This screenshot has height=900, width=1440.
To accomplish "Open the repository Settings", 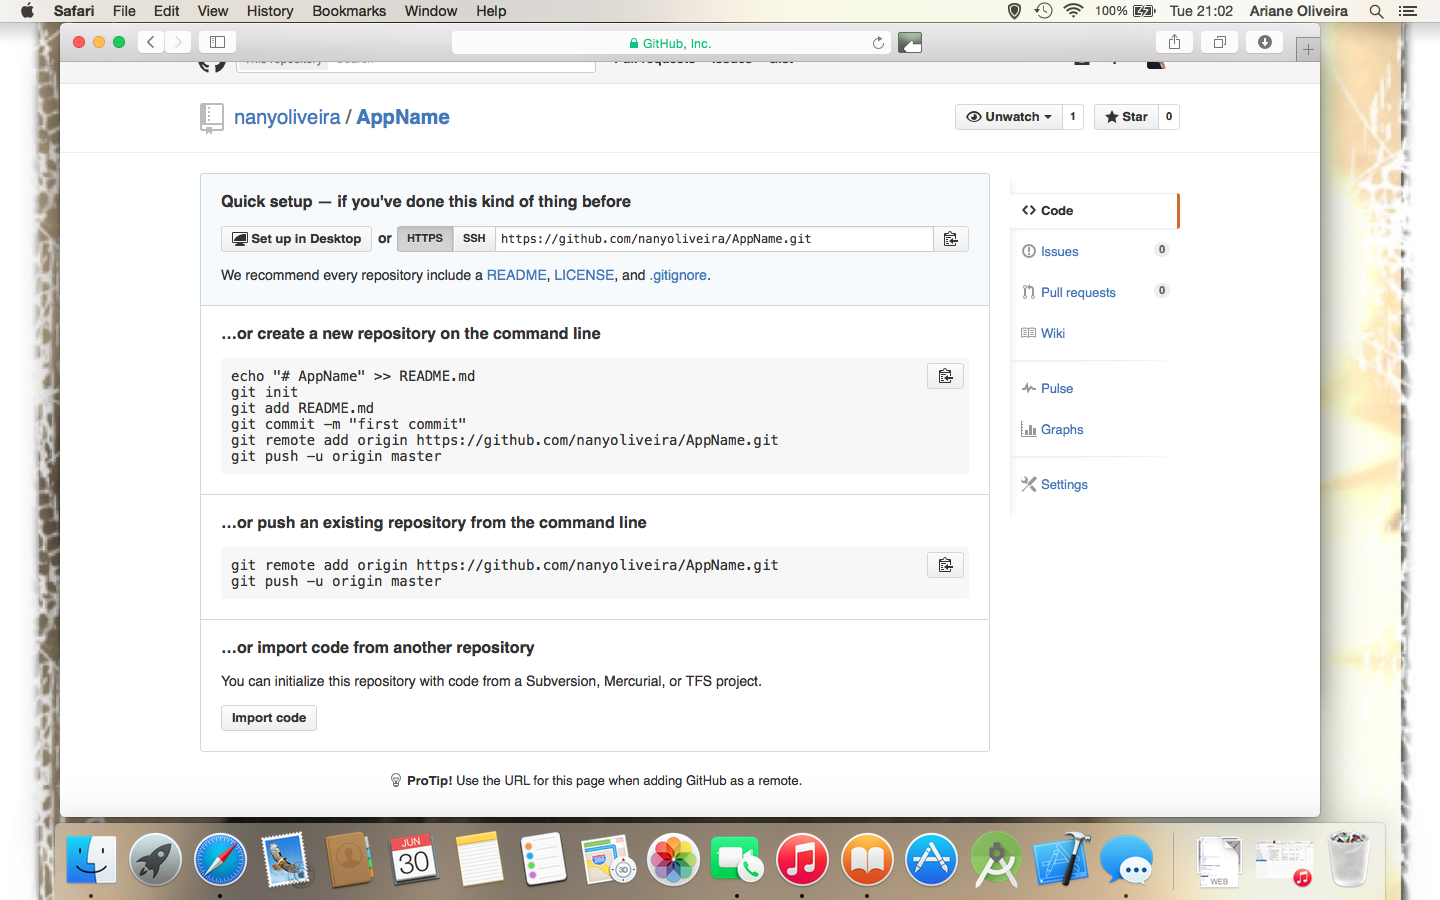I will click(1063, 484).
